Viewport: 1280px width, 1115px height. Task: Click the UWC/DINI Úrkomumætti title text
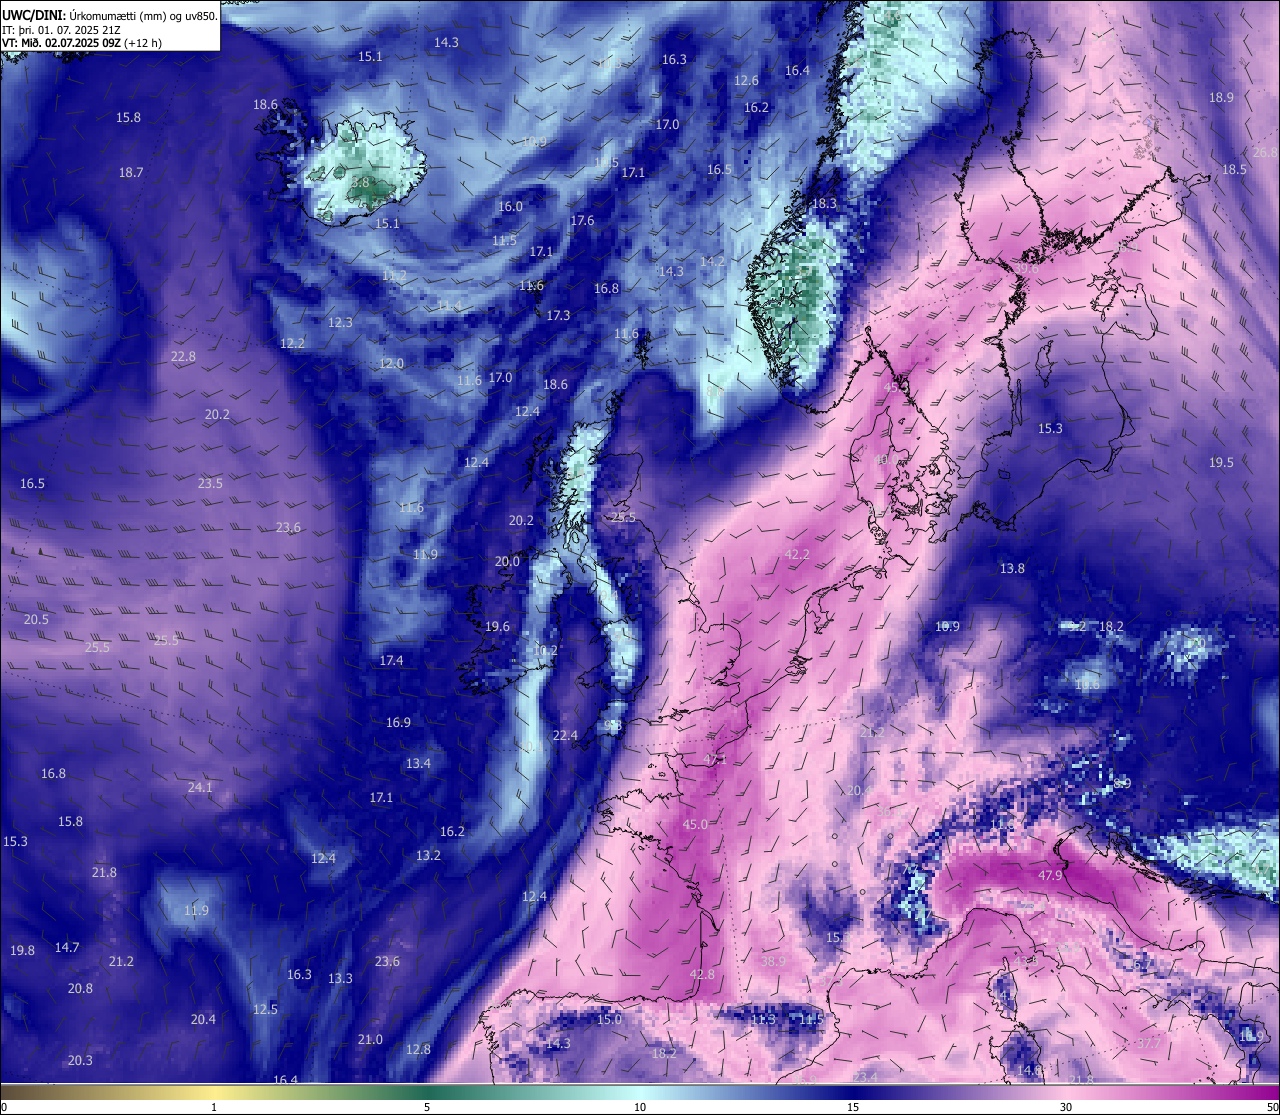110,15
